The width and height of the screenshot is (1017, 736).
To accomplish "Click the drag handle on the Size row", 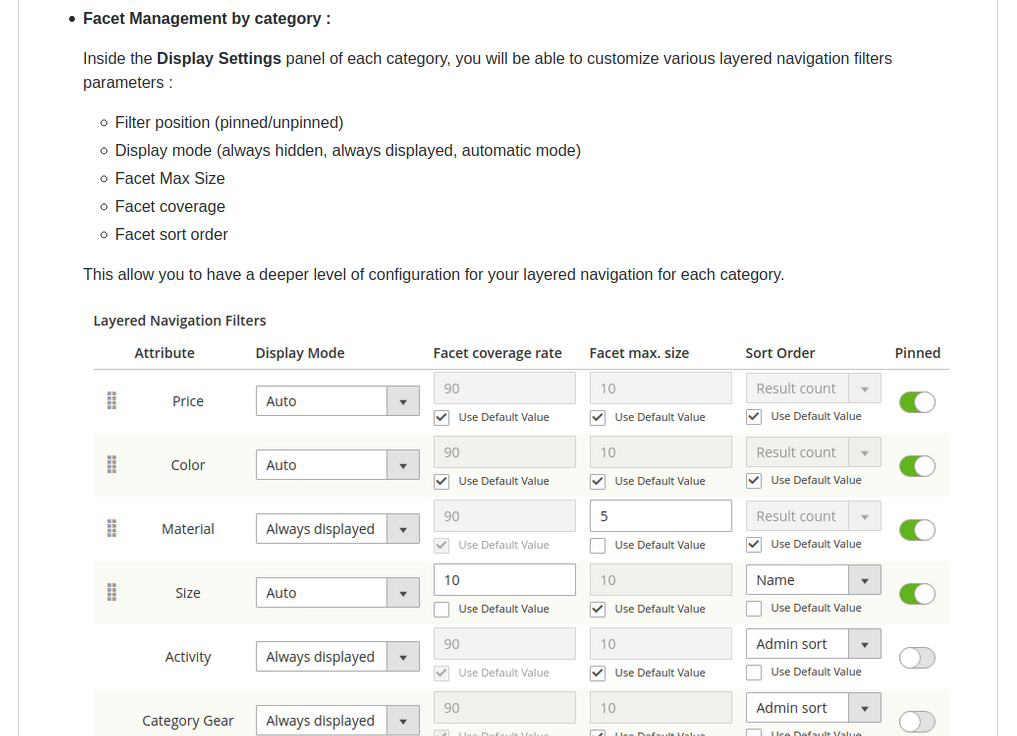I will pos(111,593).
